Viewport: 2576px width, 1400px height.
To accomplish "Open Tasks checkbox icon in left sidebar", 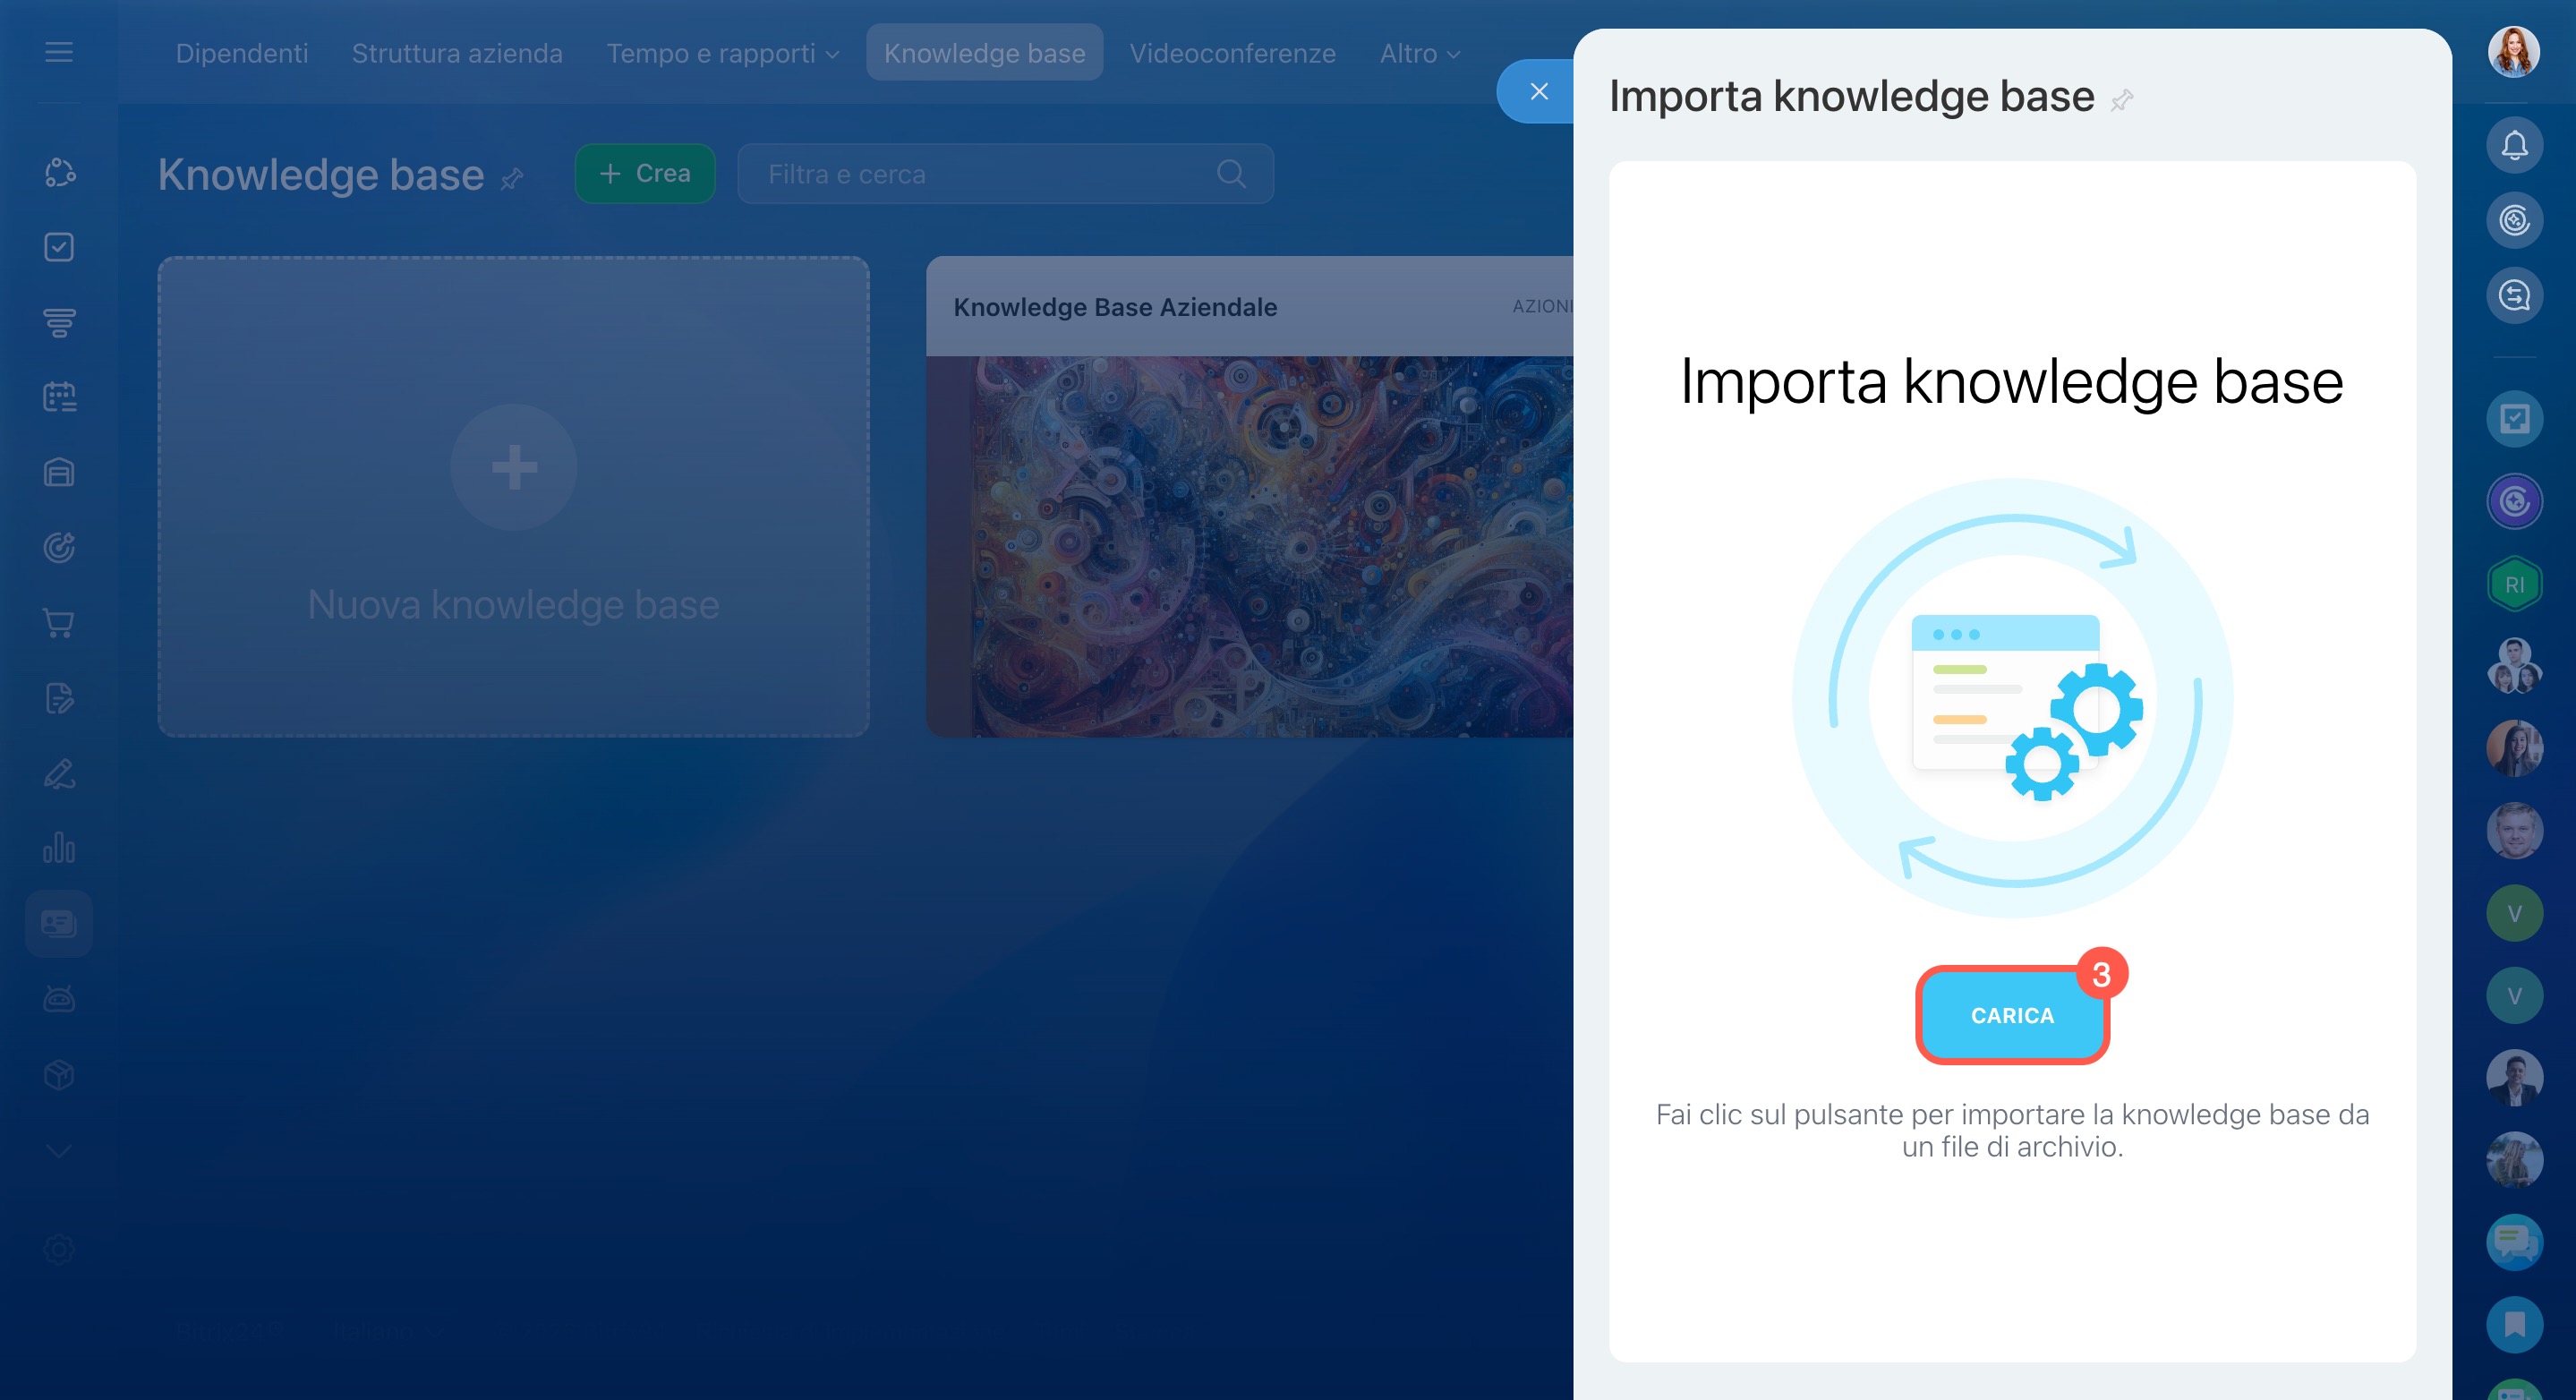I will [59, 247].
